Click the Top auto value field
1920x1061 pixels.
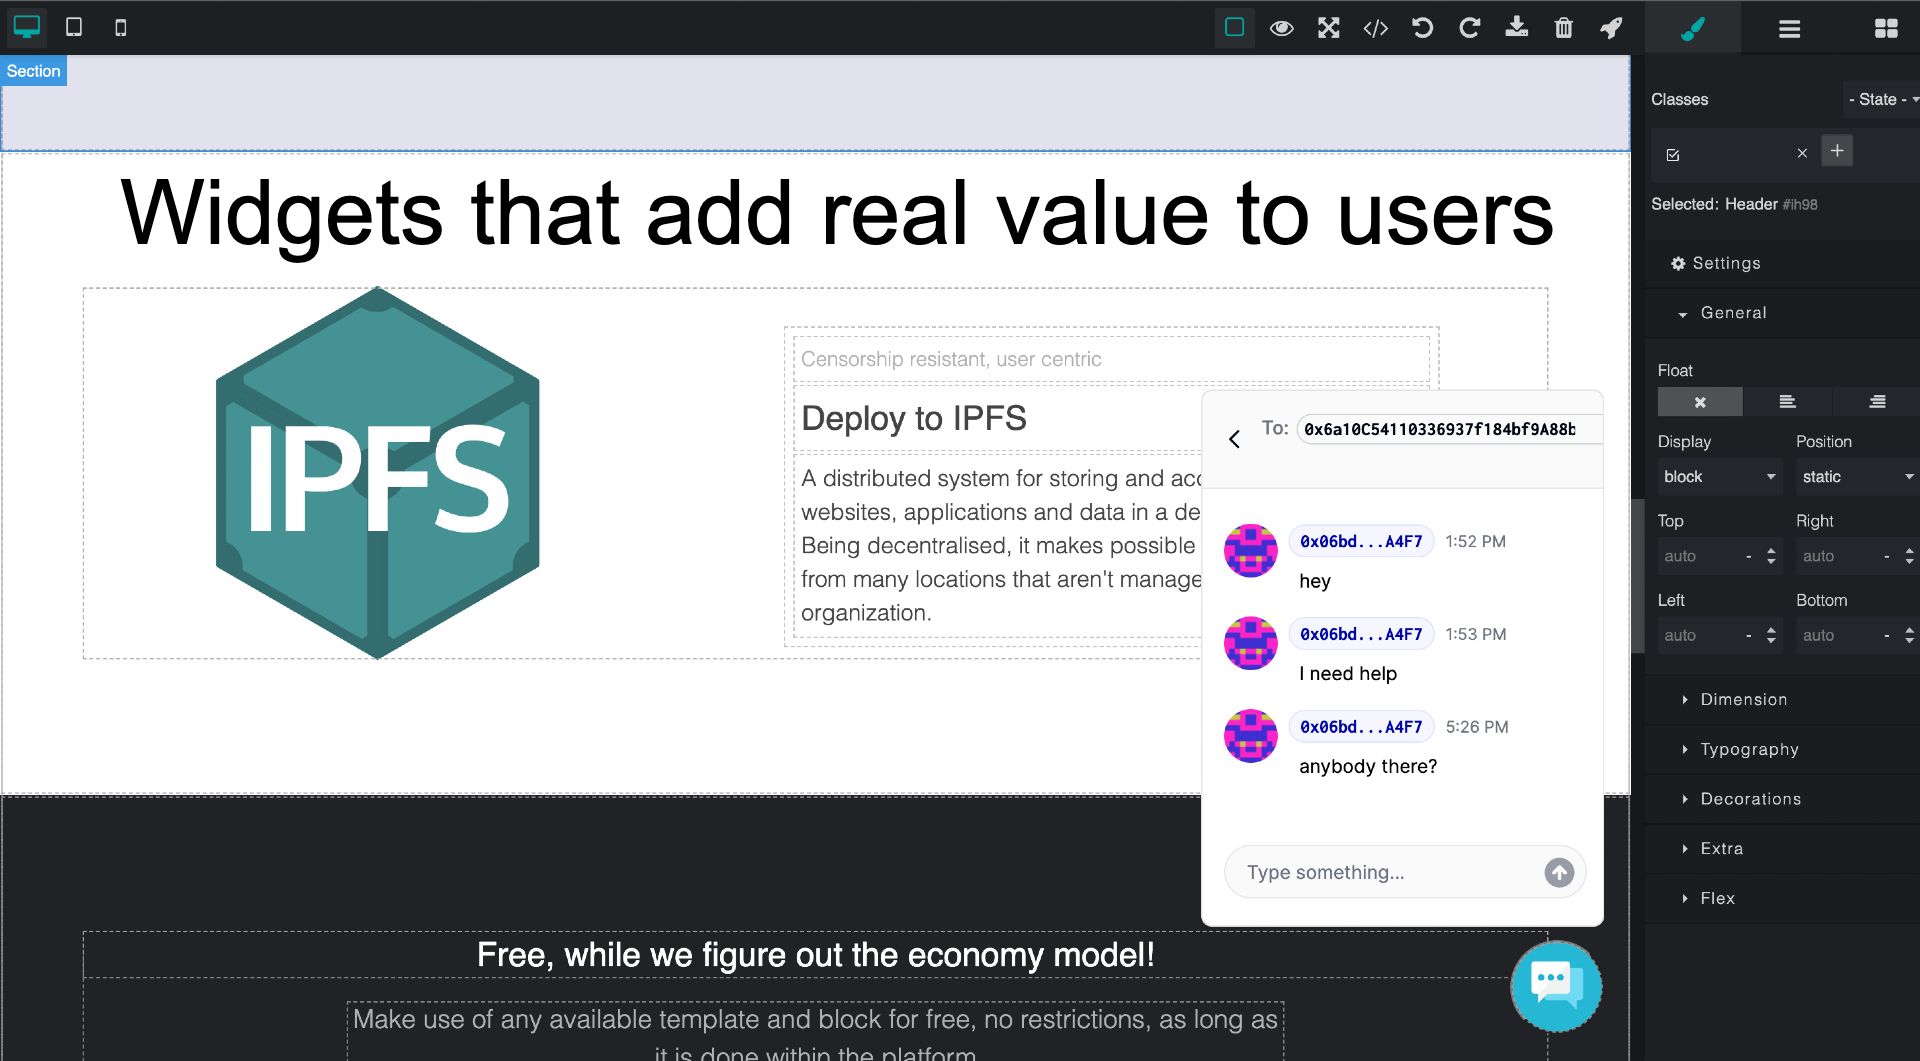(x=1698, y=556)
